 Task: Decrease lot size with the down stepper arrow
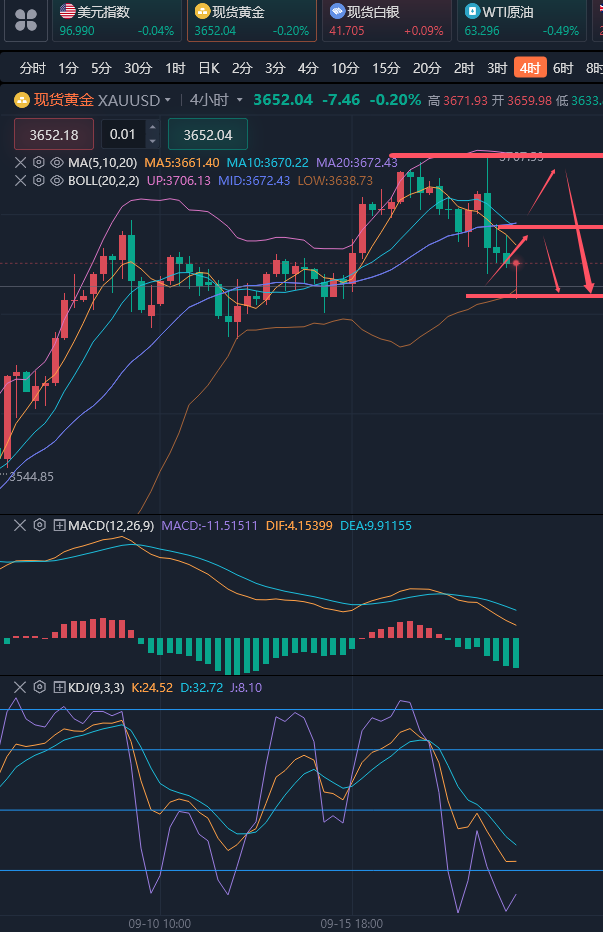(153, 141)
